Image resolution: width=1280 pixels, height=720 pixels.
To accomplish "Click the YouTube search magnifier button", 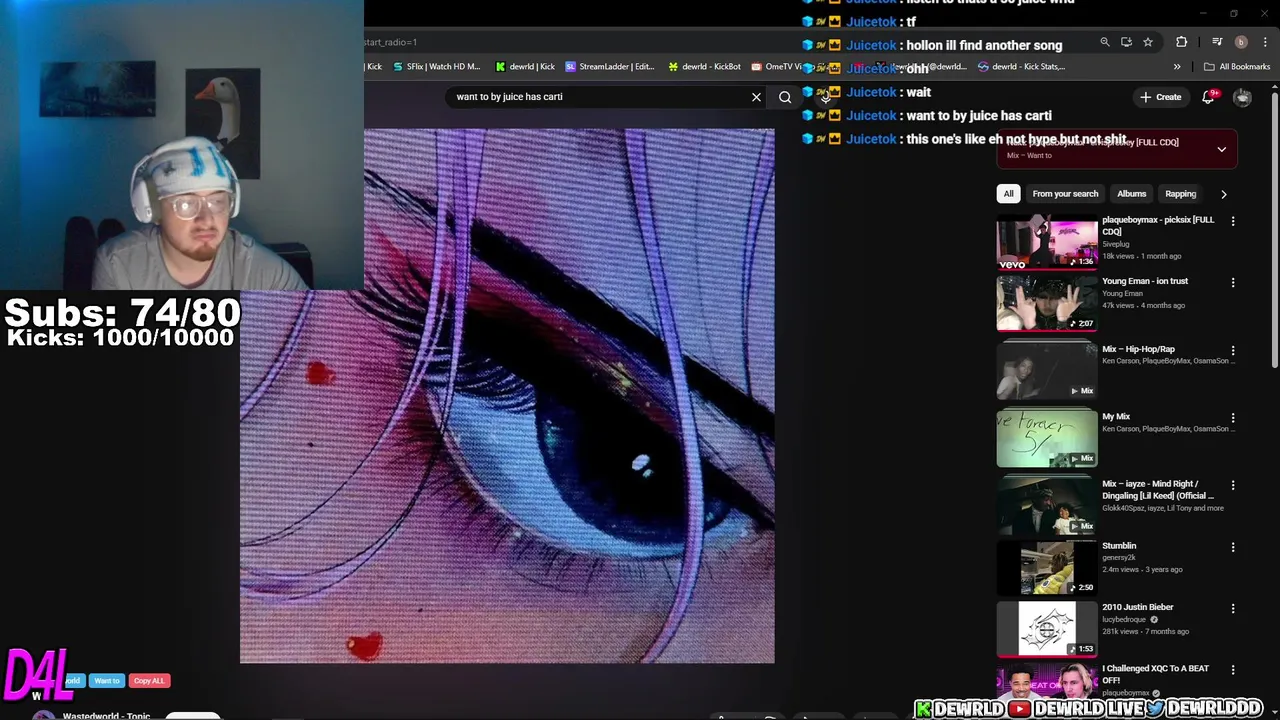I will [x=785, y=97].
